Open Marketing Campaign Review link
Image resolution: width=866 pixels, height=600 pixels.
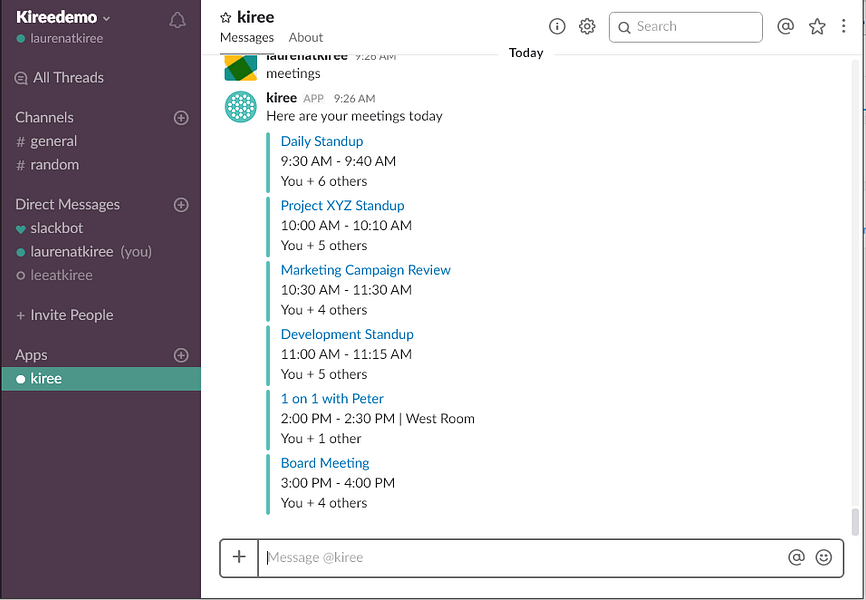point(366,270)
